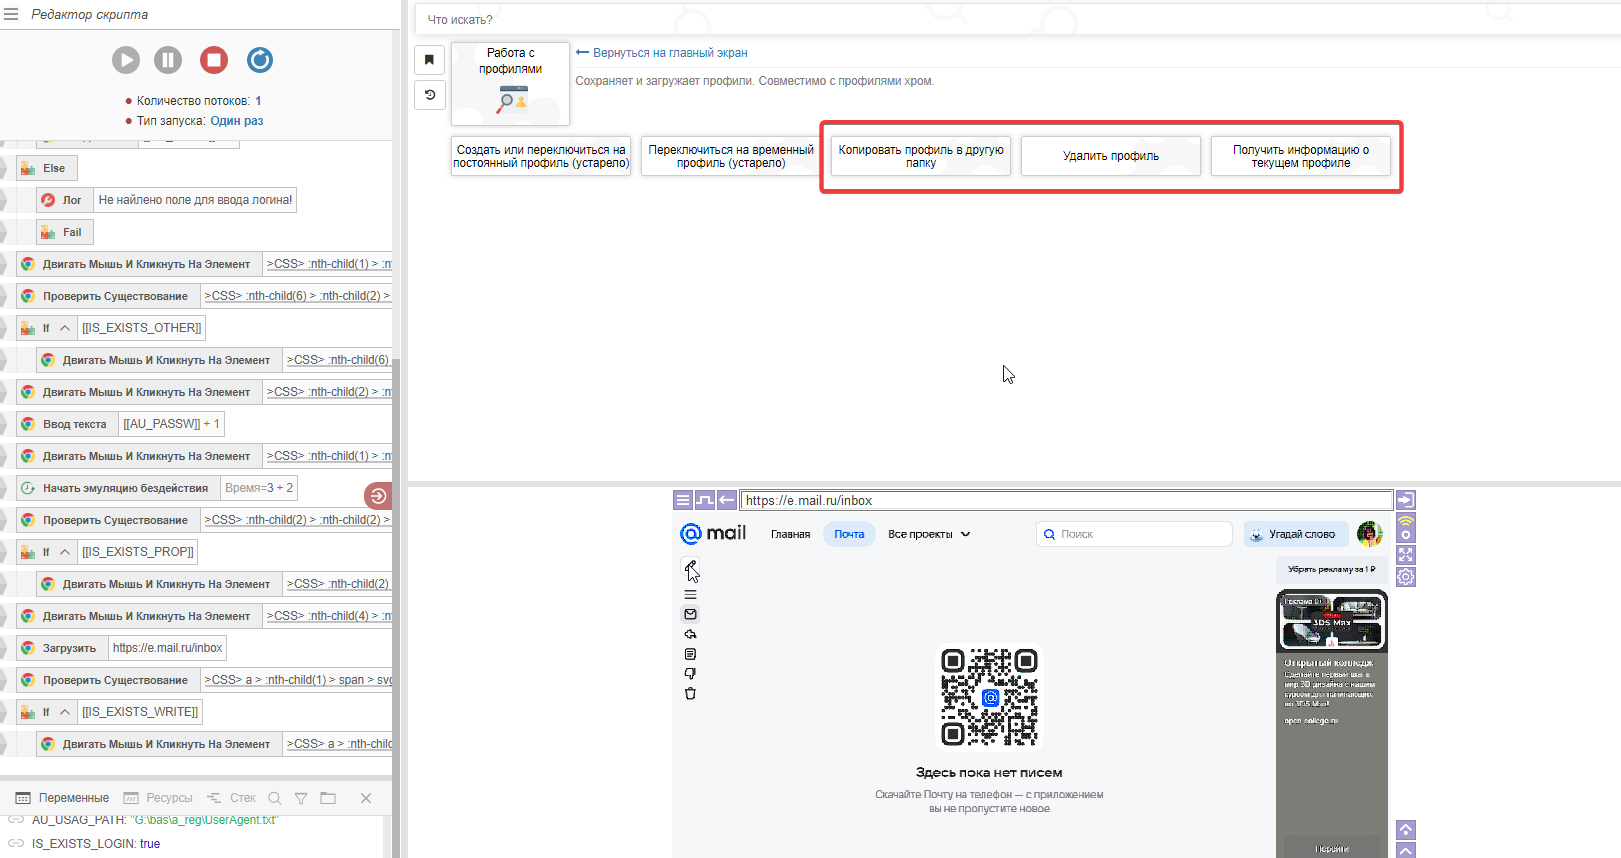Collapse the [[IS_EXISTS_WRITE]] If block

click(x=65, y=712)
